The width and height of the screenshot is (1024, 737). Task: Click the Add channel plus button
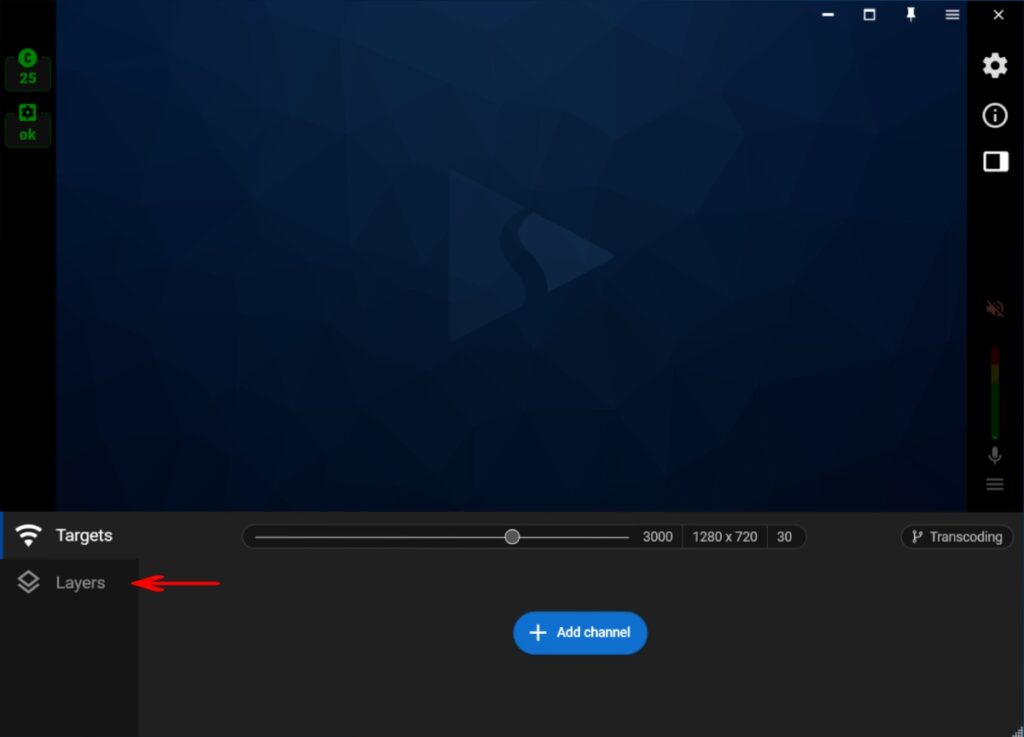point(580,633)
